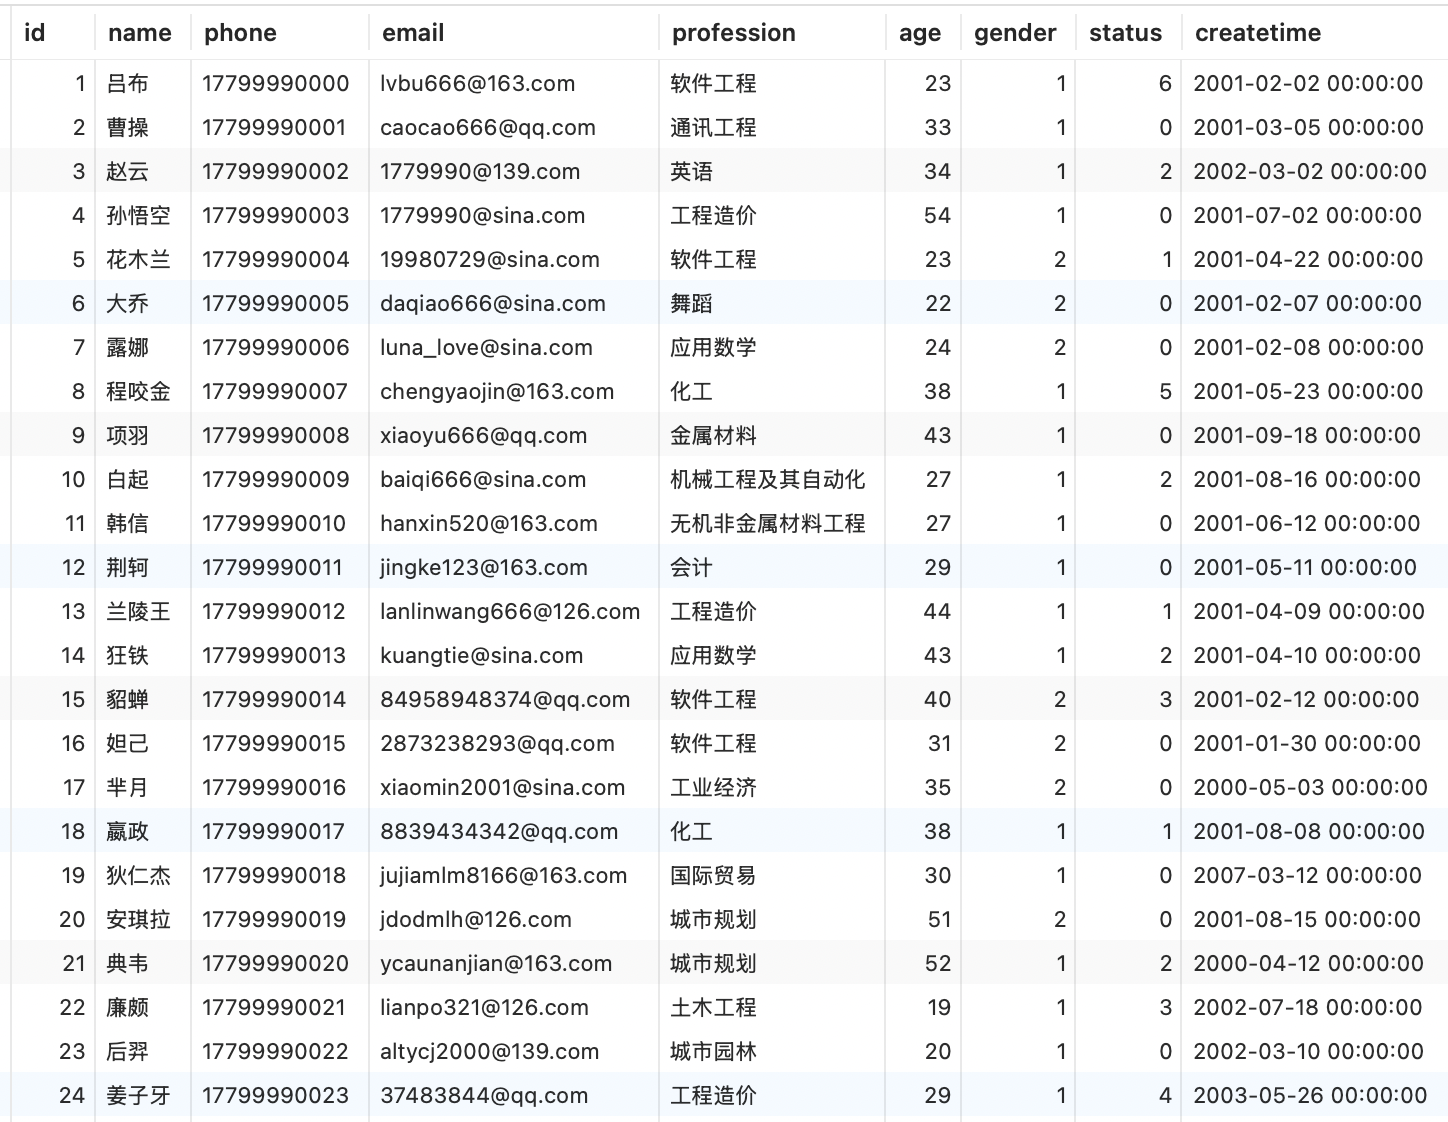Screen dimensions: 1448x1122
Task: Select the name cell 程咬金
Action: click(x=138, y=392)
